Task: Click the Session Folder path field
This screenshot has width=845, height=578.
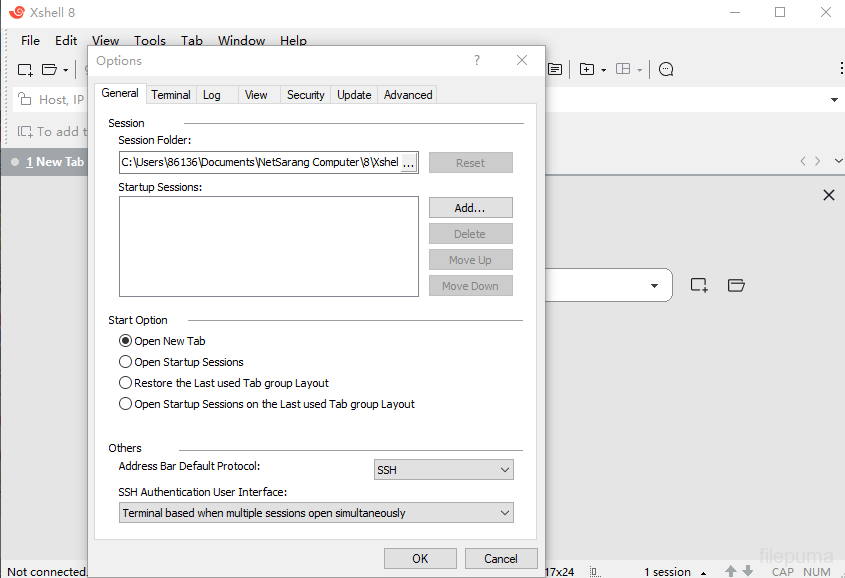Action: [x=259, y=162]
